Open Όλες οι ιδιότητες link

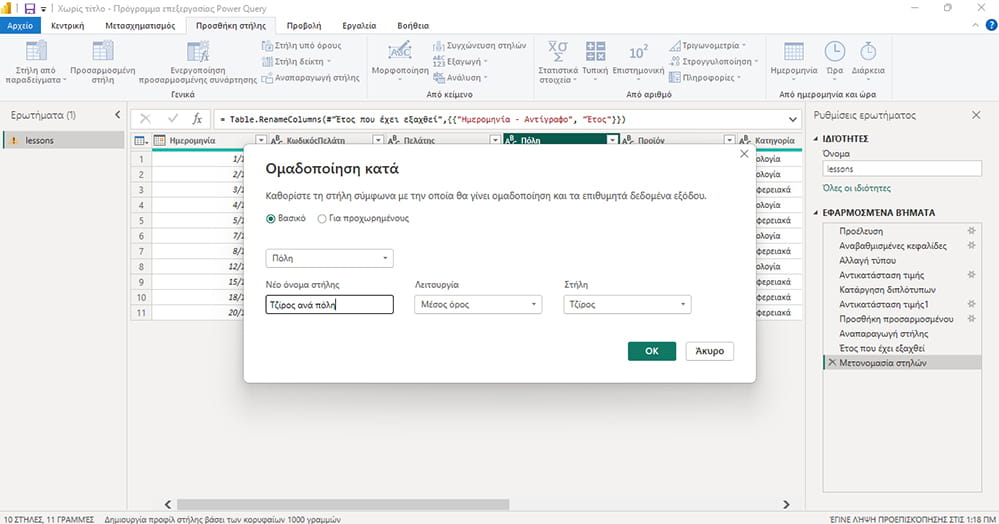coord(857,188)
